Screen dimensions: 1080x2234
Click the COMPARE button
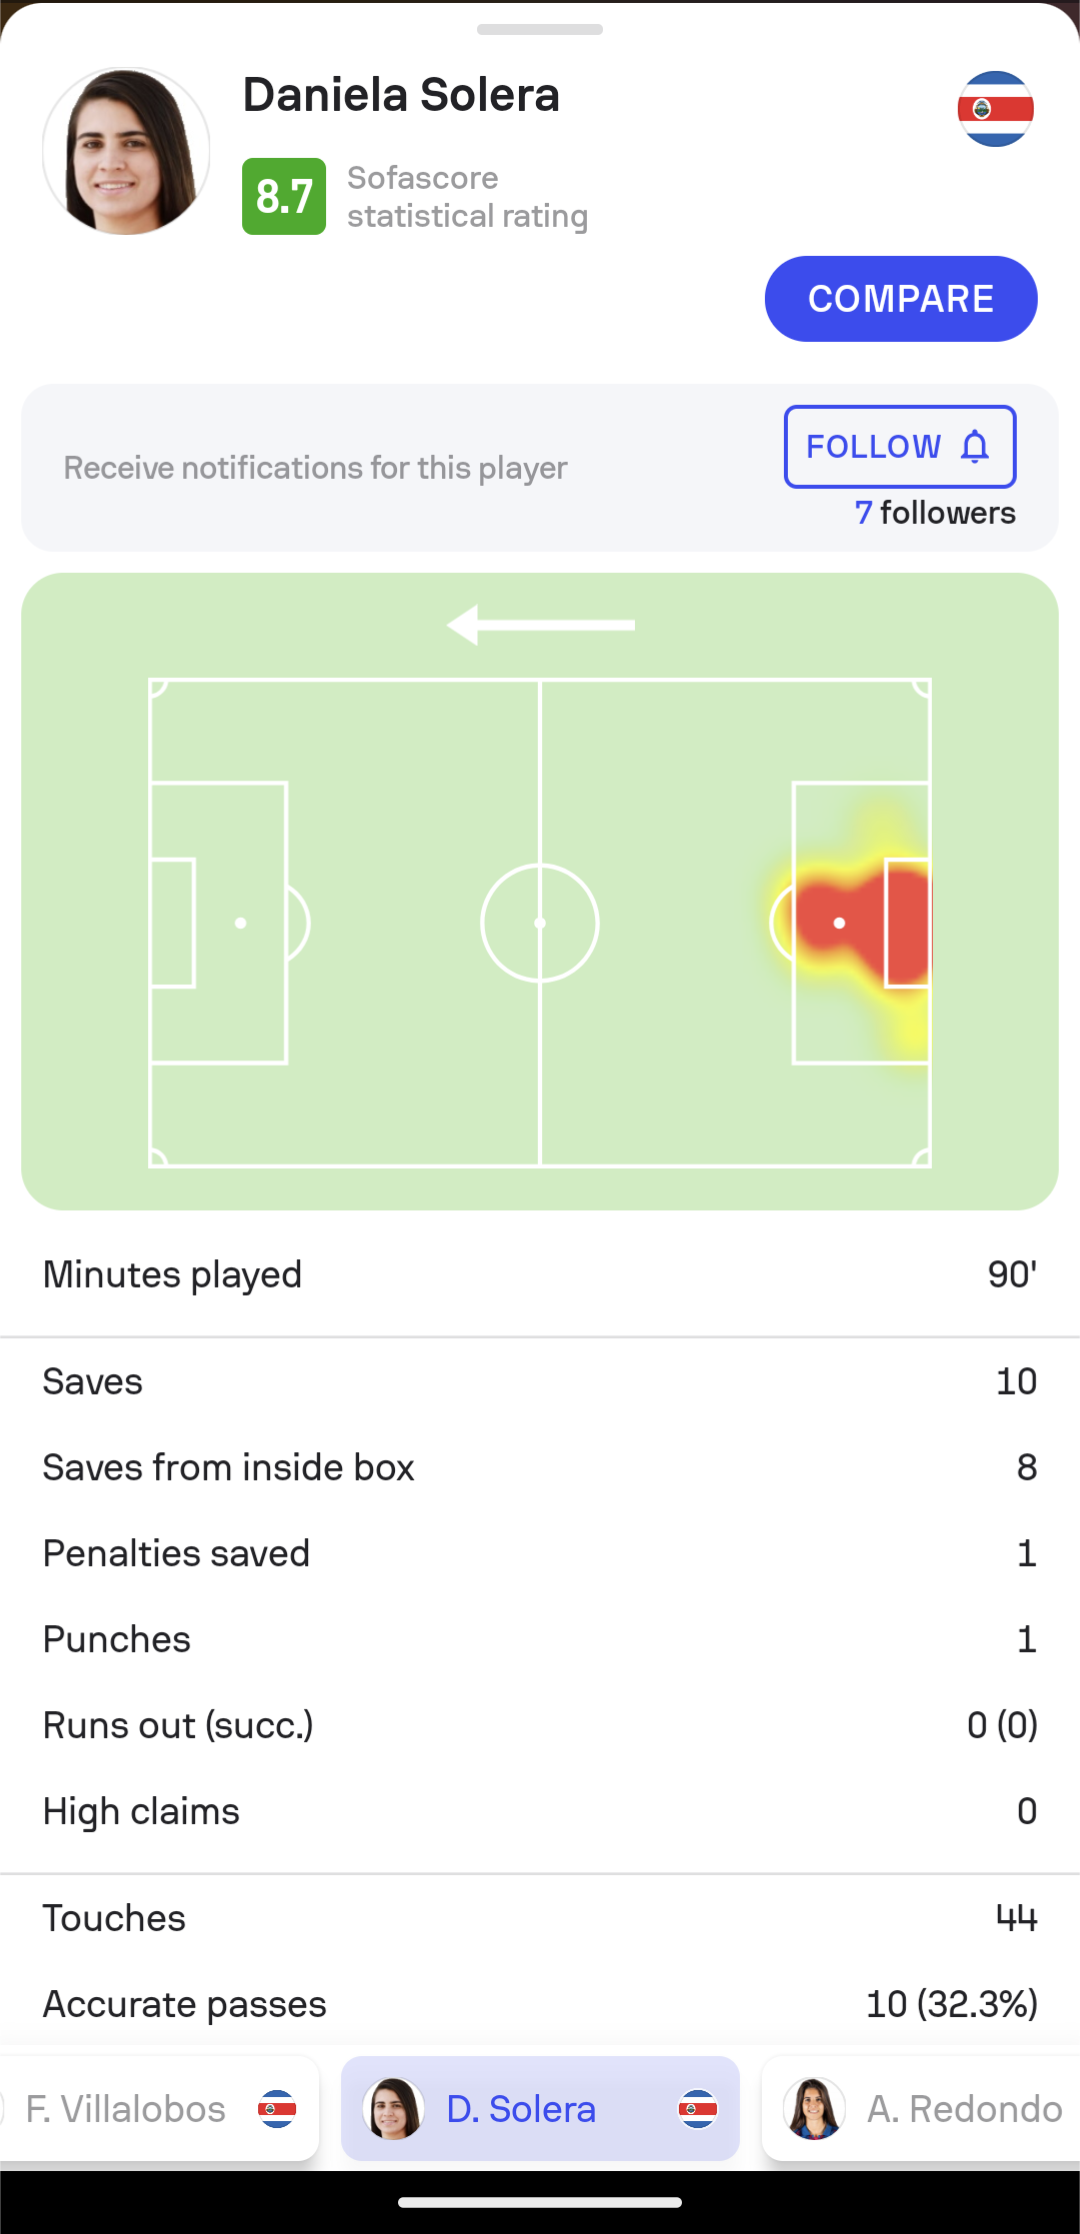901,299
